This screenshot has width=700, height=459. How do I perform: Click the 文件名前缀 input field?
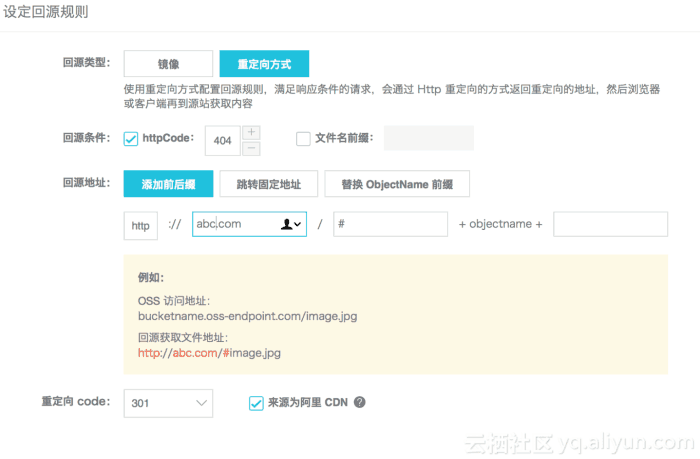(429, 138)
